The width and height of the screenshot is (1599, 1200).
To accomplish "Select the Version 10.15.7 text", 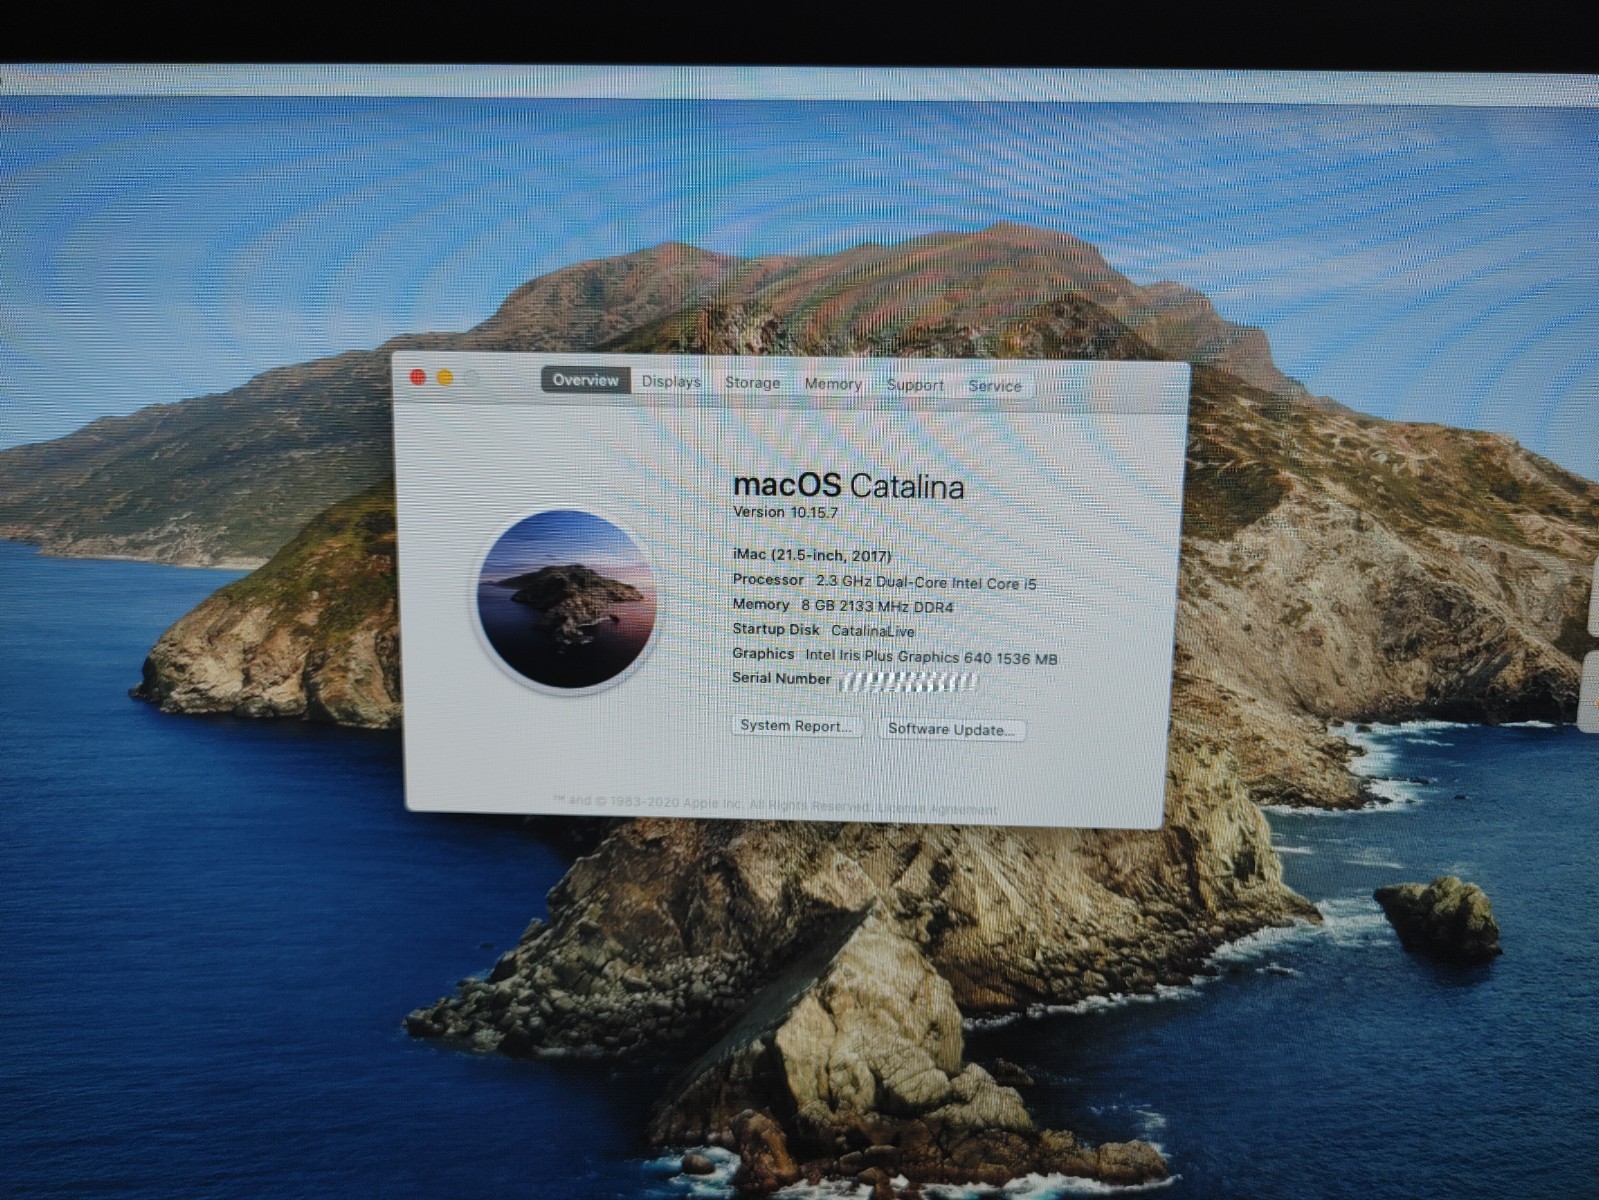I will pyautogui.click(x=785, y=512).
